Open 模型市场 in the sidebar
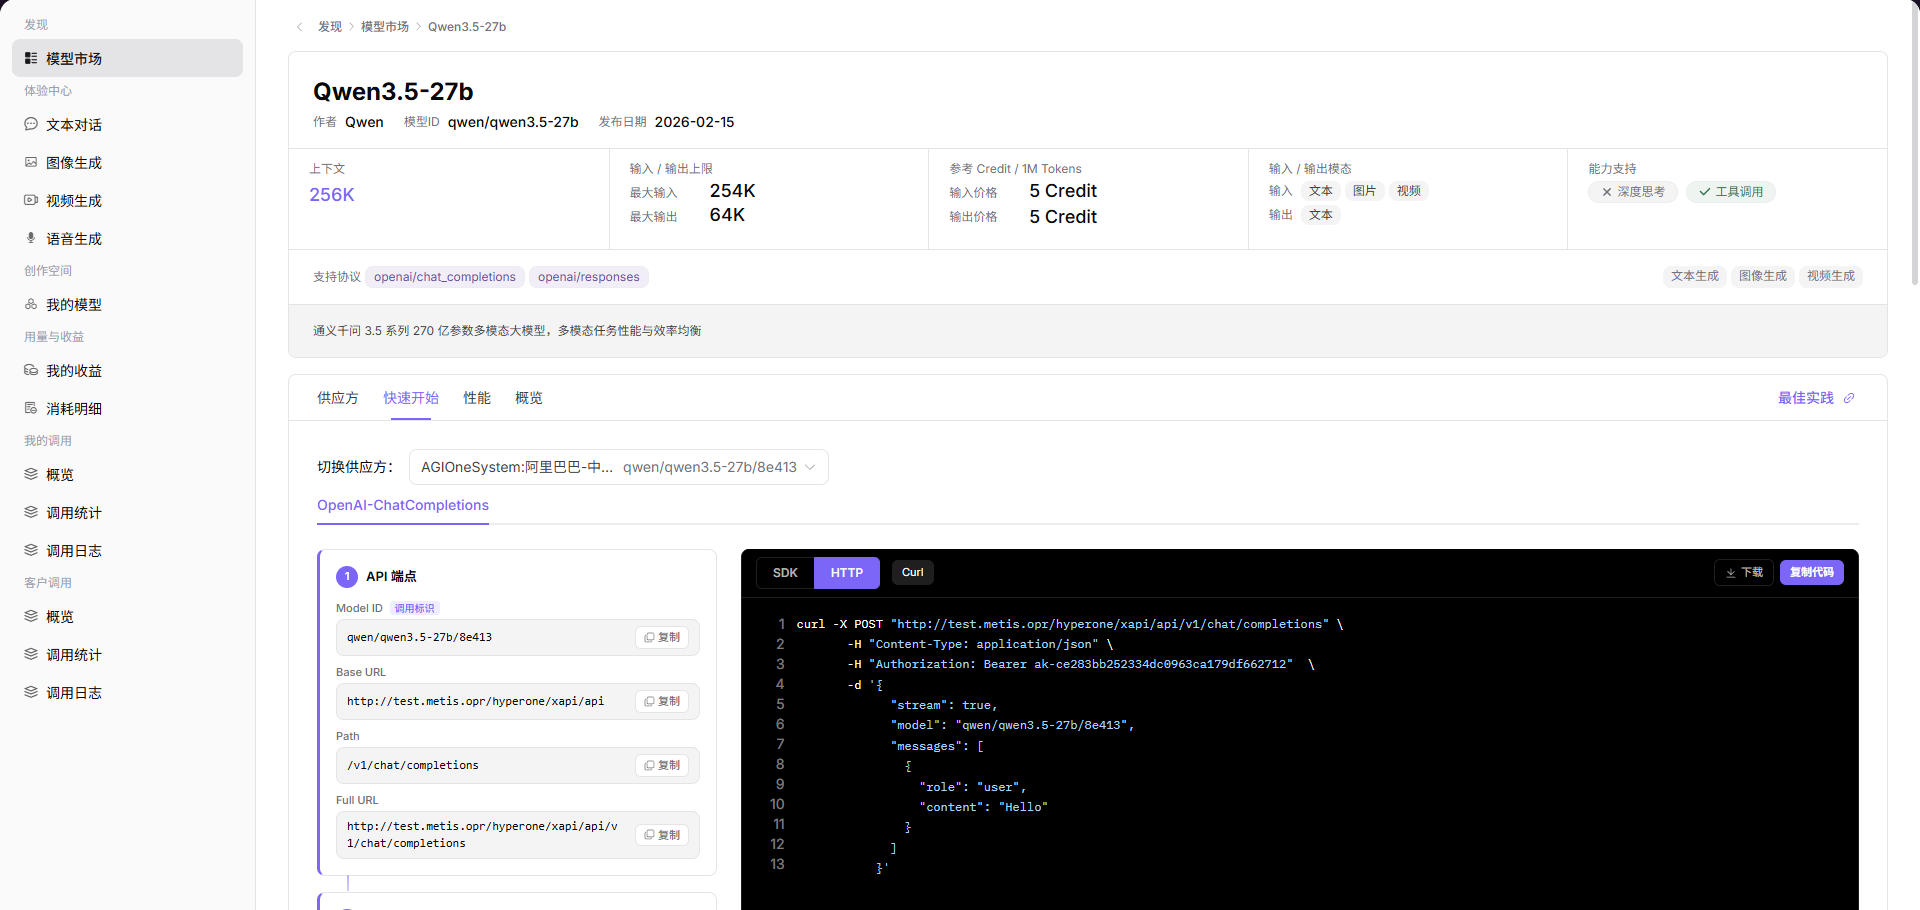 (127, 58)
